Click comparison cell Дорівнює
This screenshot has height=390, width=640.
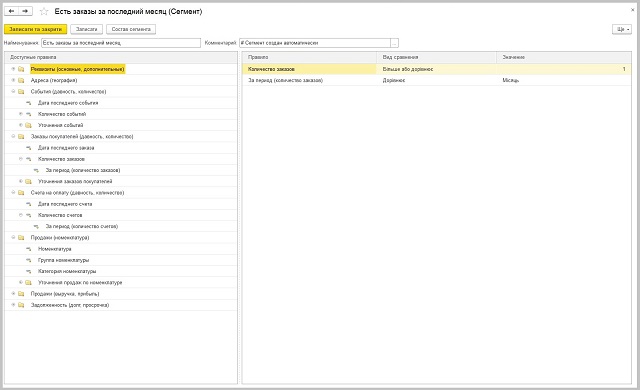pyautogui.click(x=436, y=80)
